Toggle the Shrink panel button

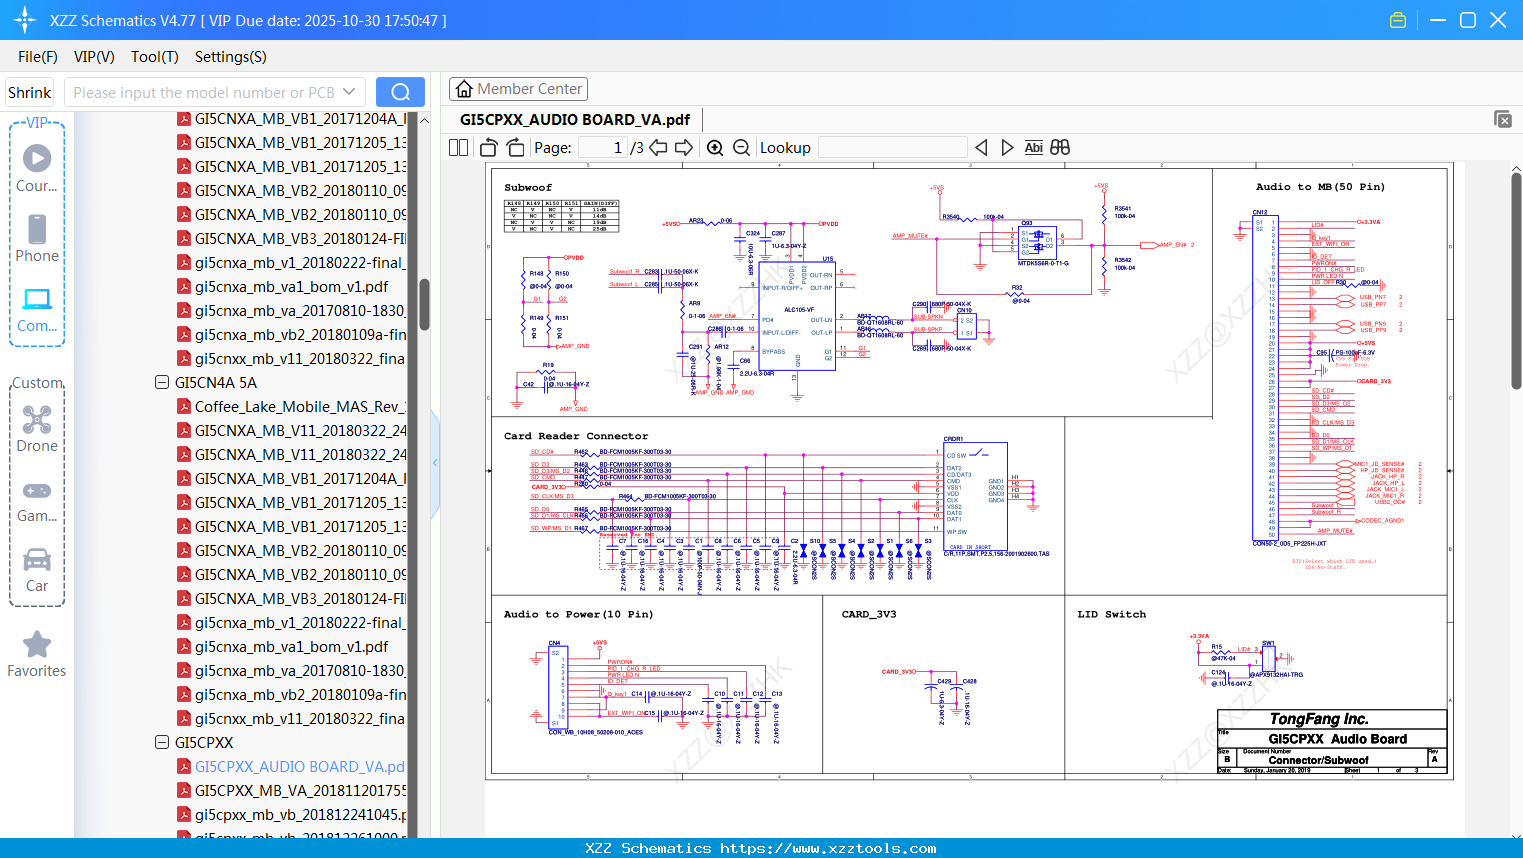click(29, 92)
